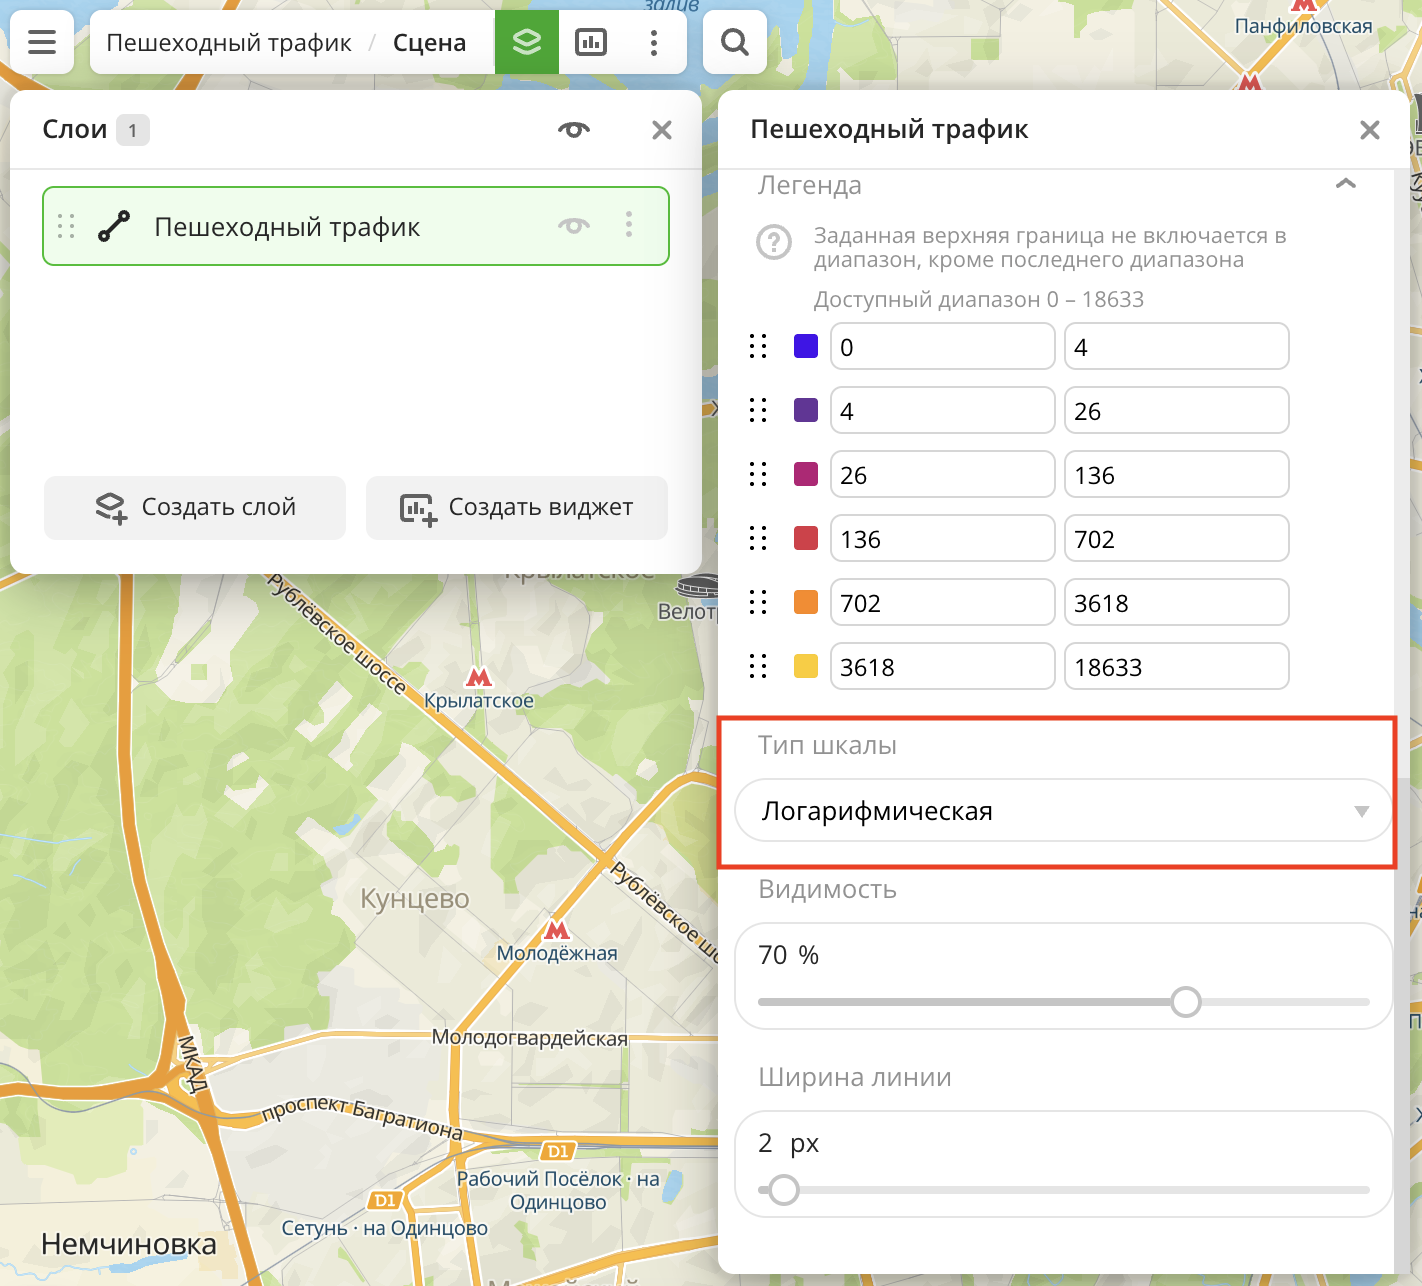Close the Слои panel

[x=661, y=130]
